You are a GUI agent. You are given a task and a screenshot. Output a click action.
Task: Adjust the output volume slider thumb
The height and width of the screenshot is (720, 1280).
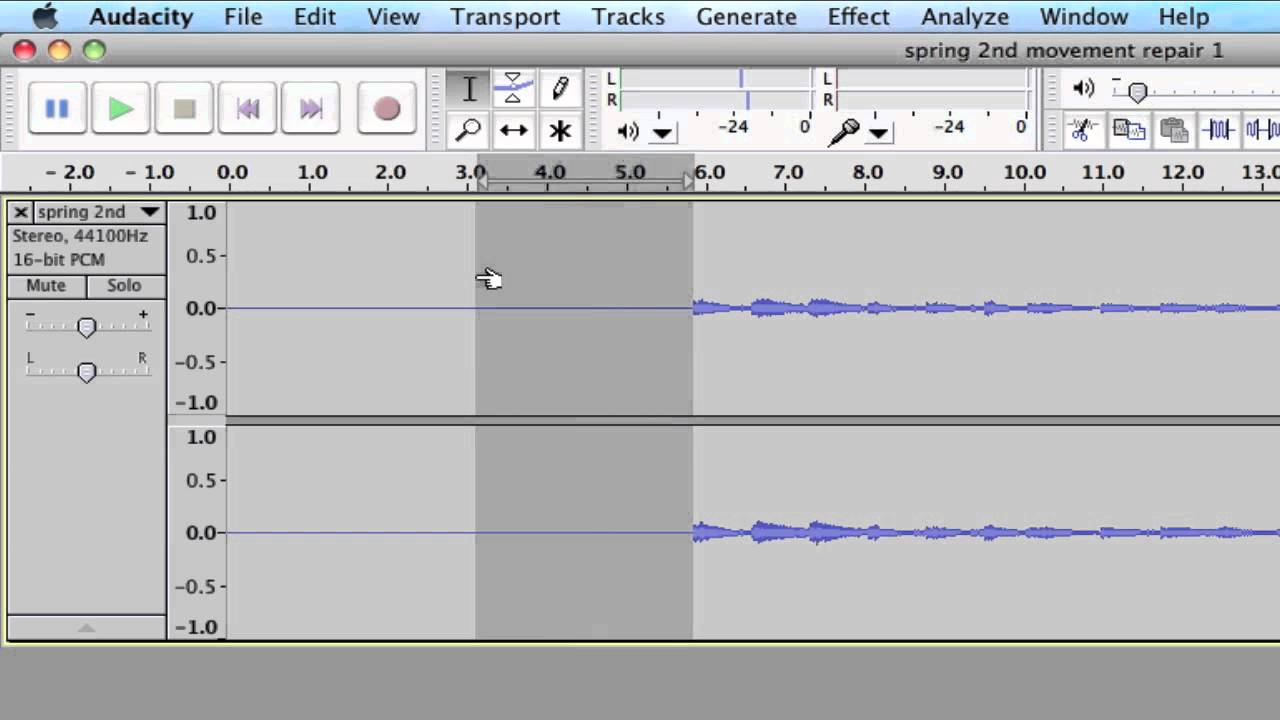(1137, 92)
